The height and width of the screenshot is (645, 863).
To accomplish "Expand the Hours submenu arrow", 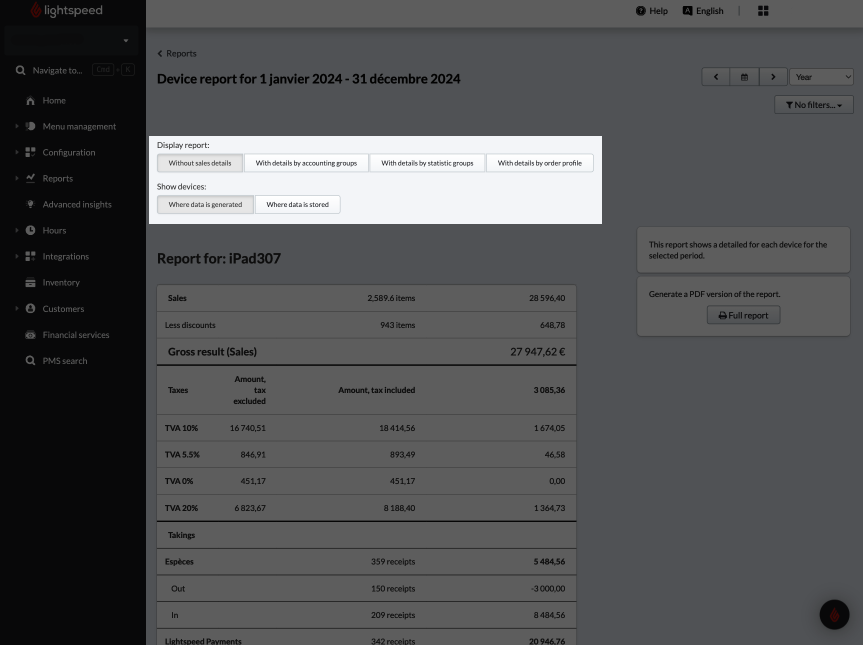I will pyautogui.click(x=17, y=231).
